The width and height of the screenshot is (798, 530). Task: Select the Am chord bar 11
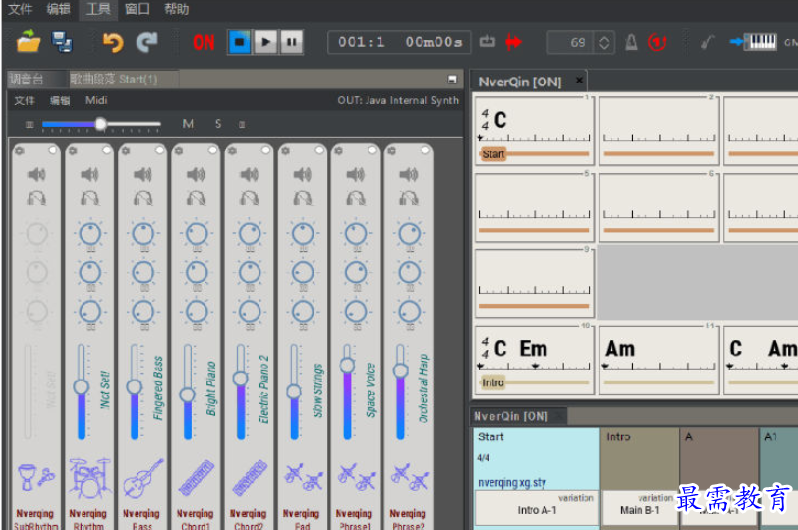click(659, 359)
